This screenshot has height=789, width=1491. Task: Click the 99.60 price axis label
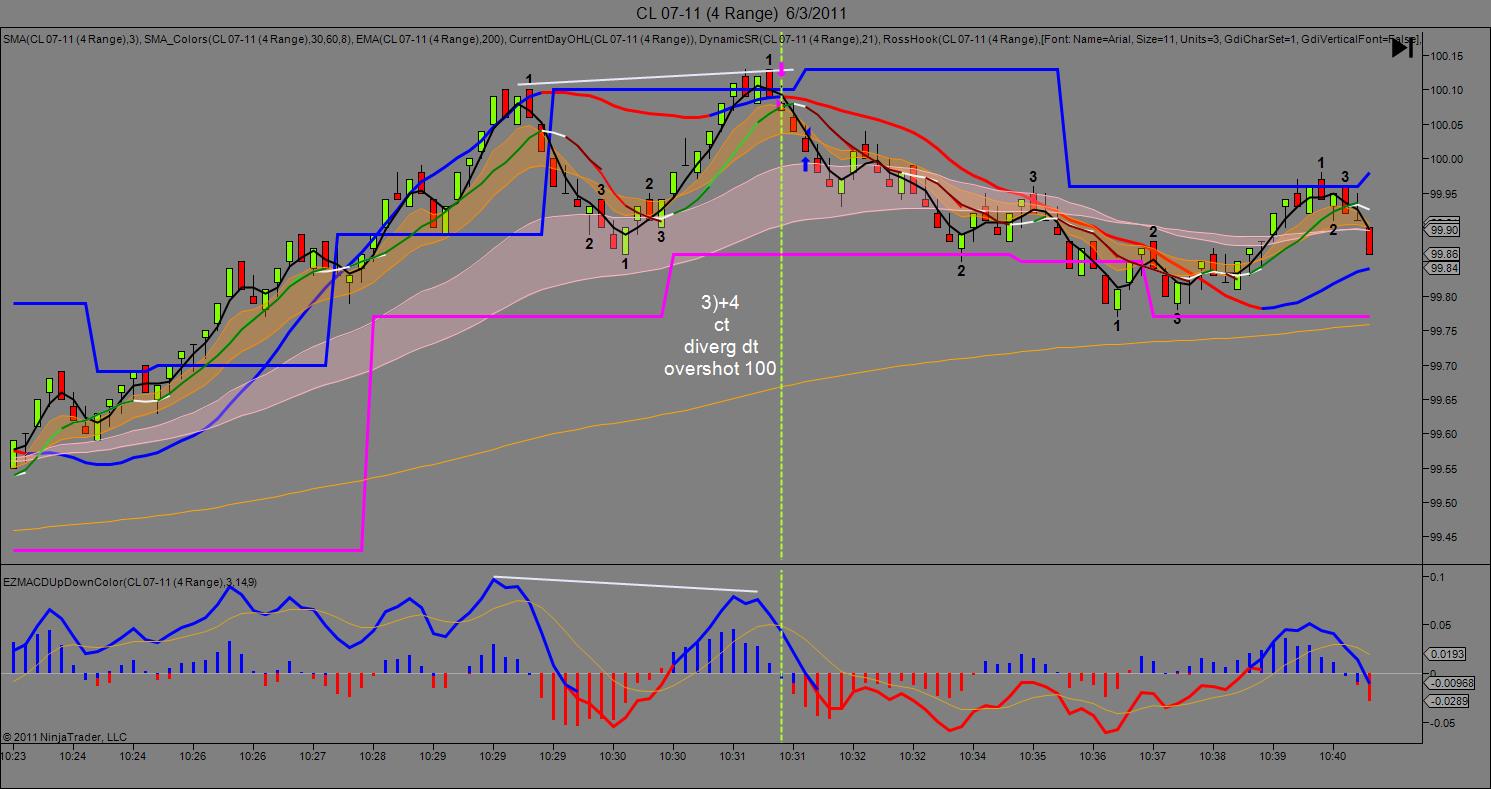click(1443, 435)
